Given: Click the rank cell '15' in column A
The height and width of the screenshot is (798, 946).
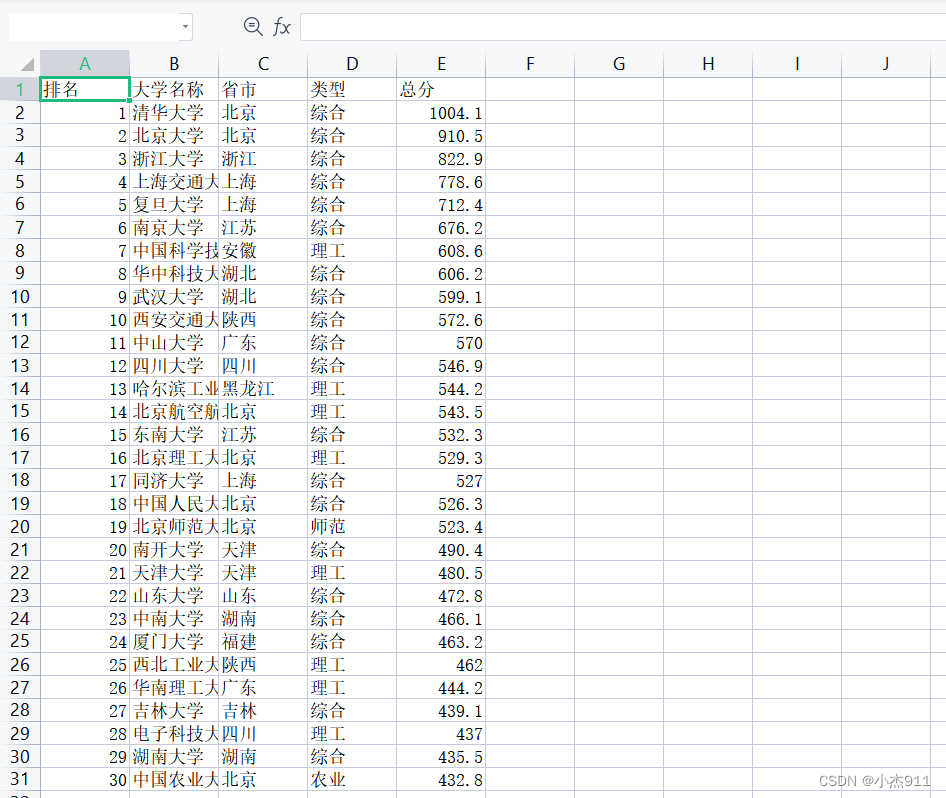Looking at the screenshot, I should (85, 434).
